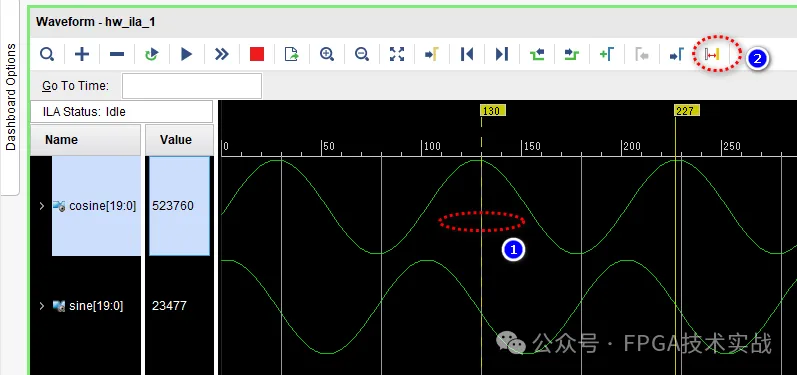Click the ILA Status: Idle text
This screenshot has width=797, height=375.
click(84, 112)
